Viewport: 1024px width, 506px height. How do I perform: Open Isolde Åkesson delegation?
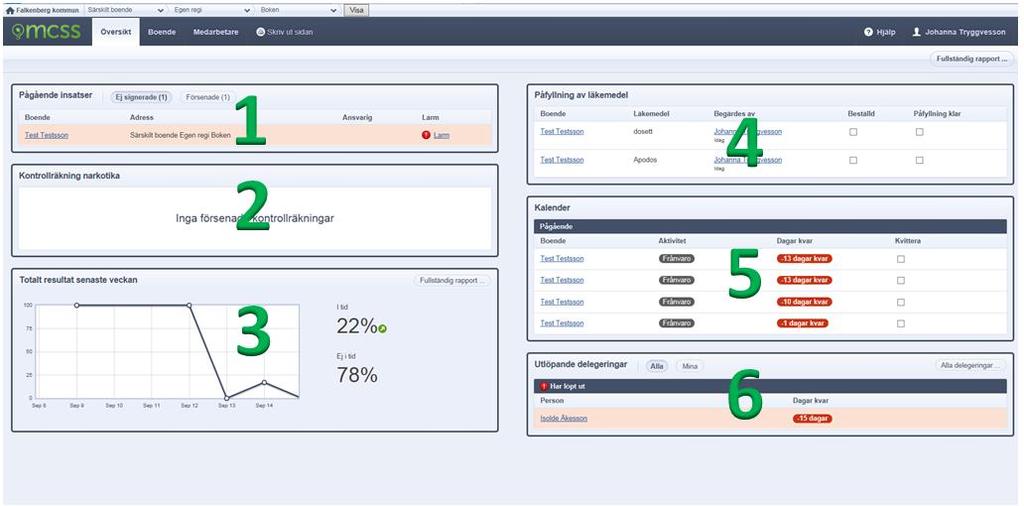(x=564, y=419)
